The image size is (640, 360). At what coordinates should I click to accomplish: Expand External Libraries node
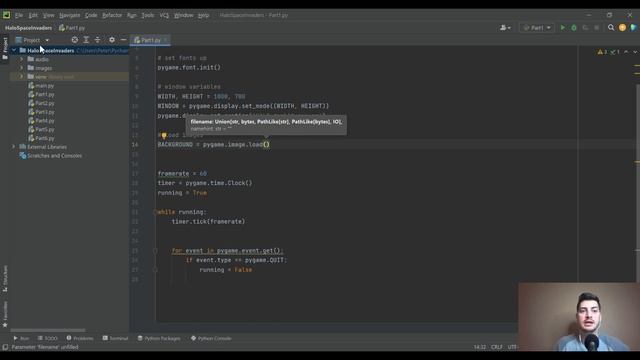tap(14, 147)
